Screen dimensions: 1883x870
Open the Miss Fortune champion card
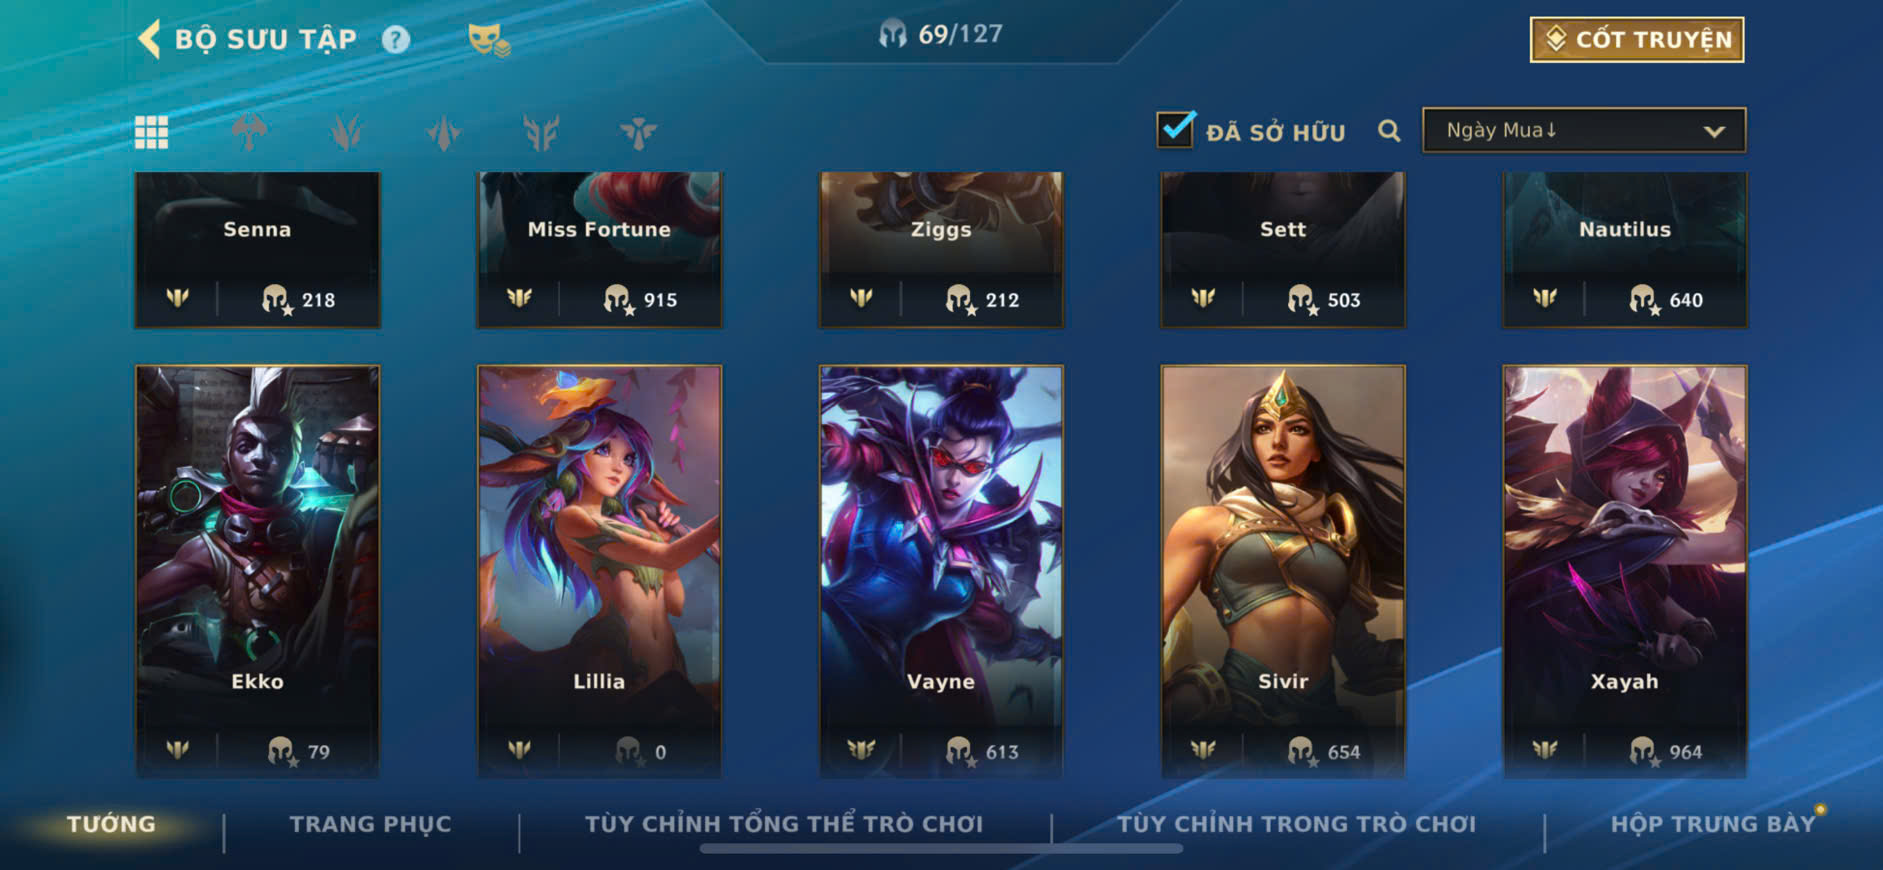599,250
